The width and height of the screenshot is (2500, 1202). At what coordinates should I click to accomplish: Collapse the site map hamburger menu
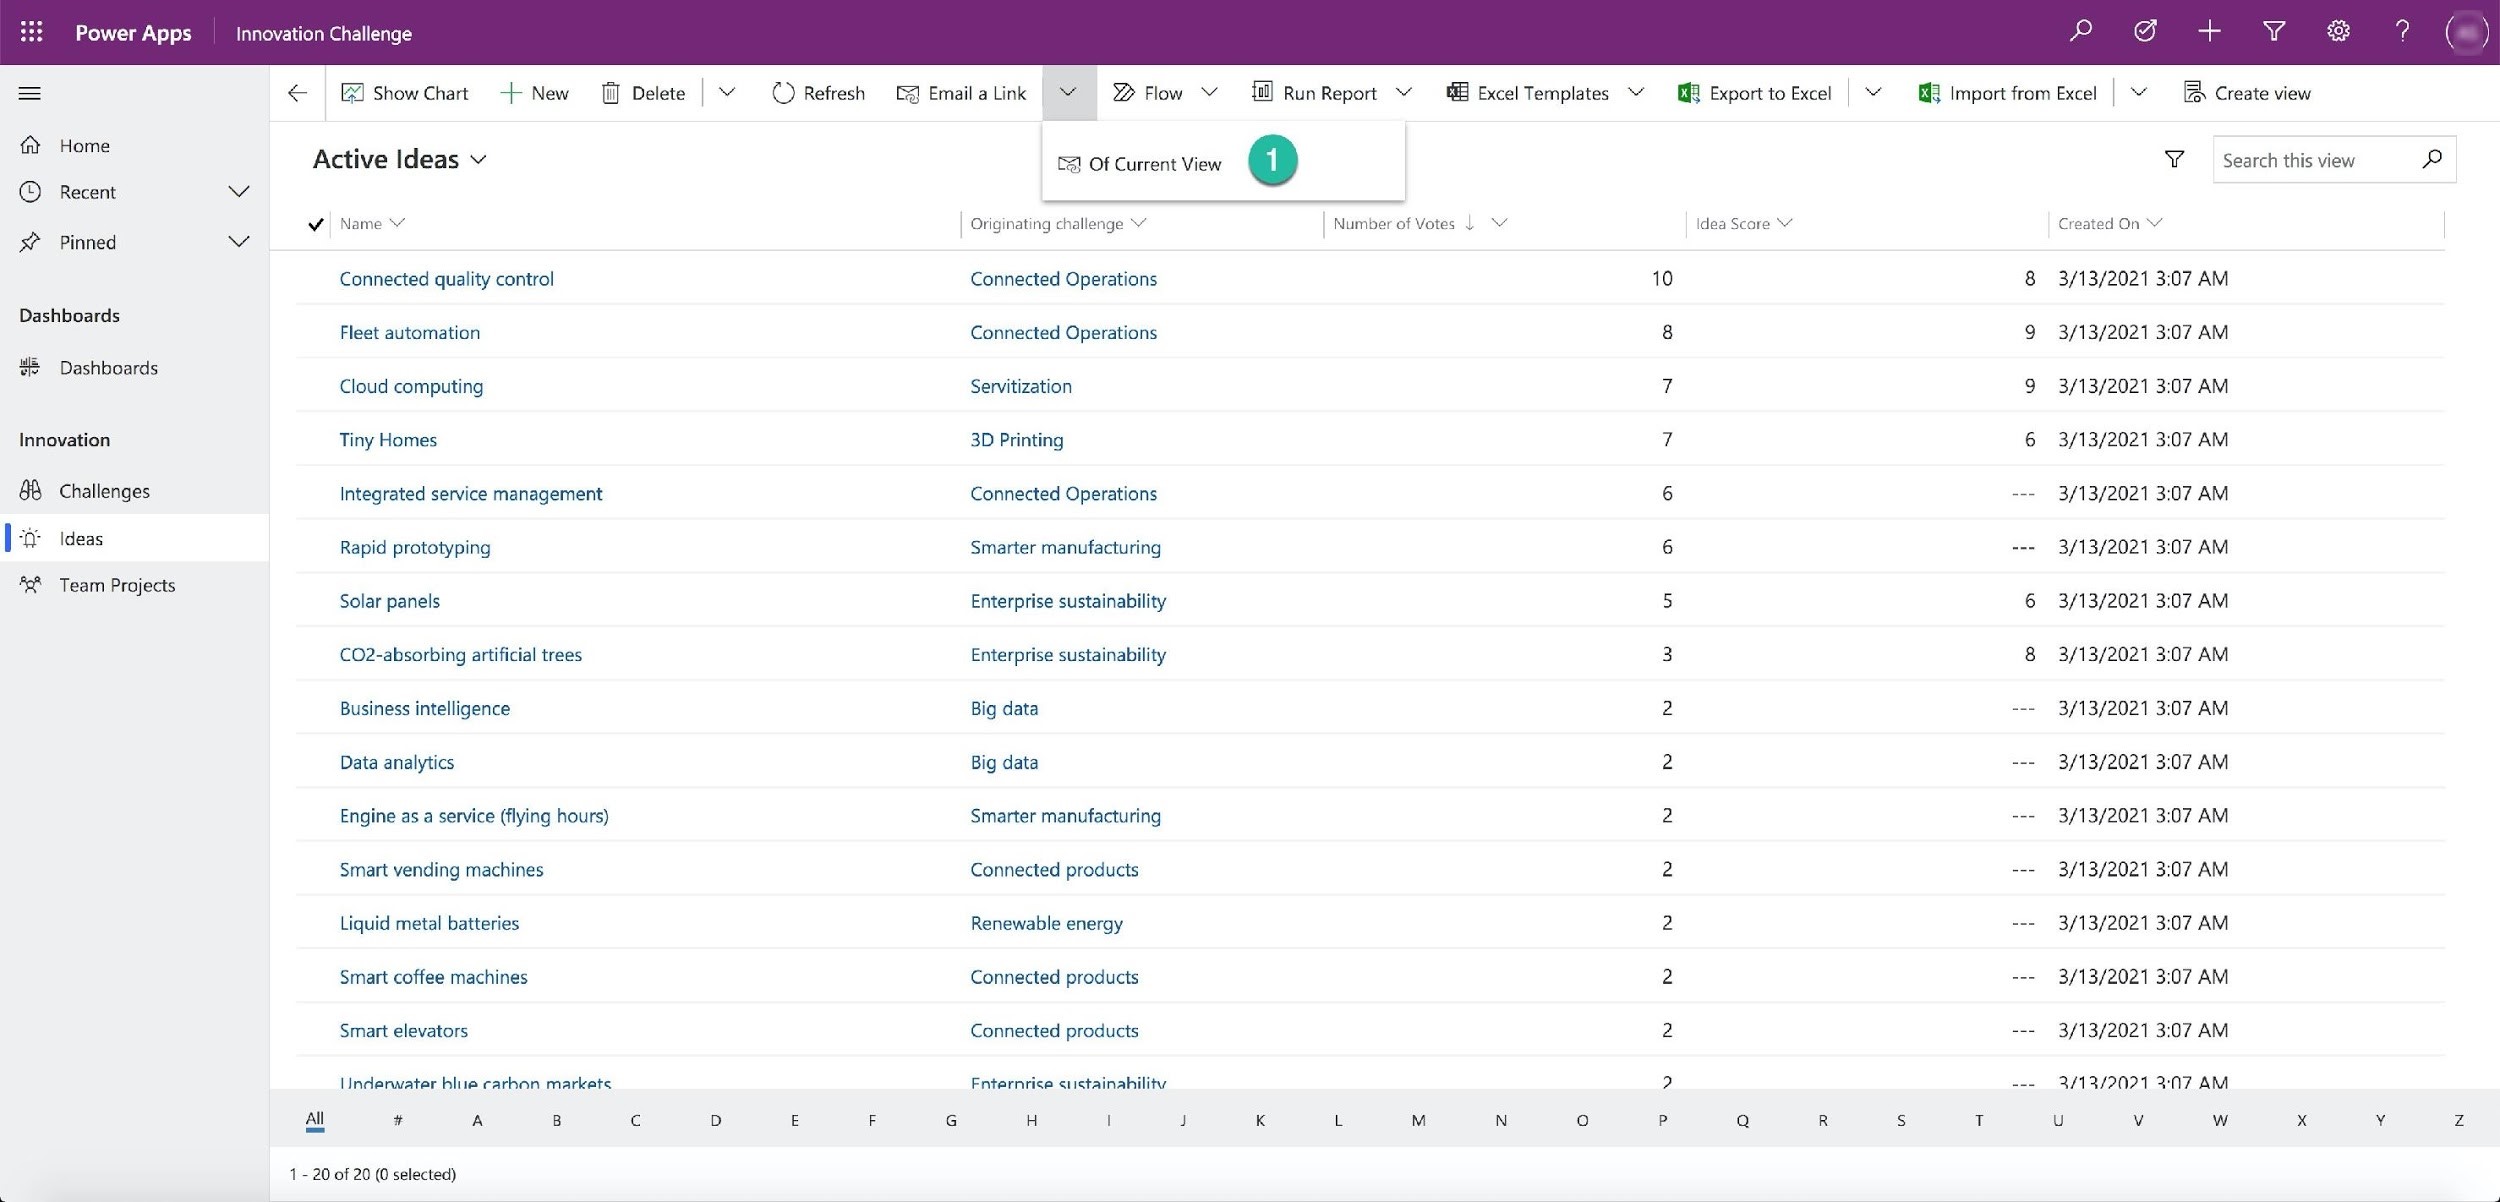tap(30, 93)
